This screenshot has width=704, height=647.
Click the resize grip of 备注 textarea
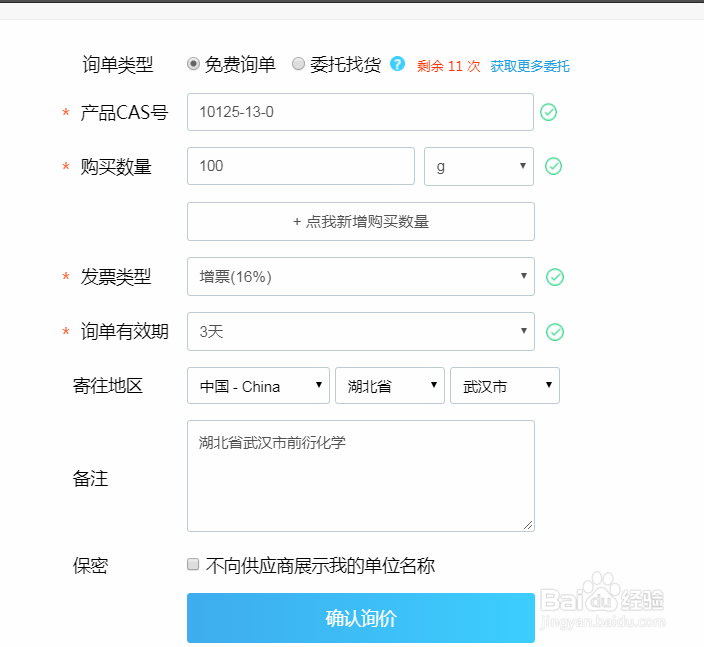click(x=528, y=525)
